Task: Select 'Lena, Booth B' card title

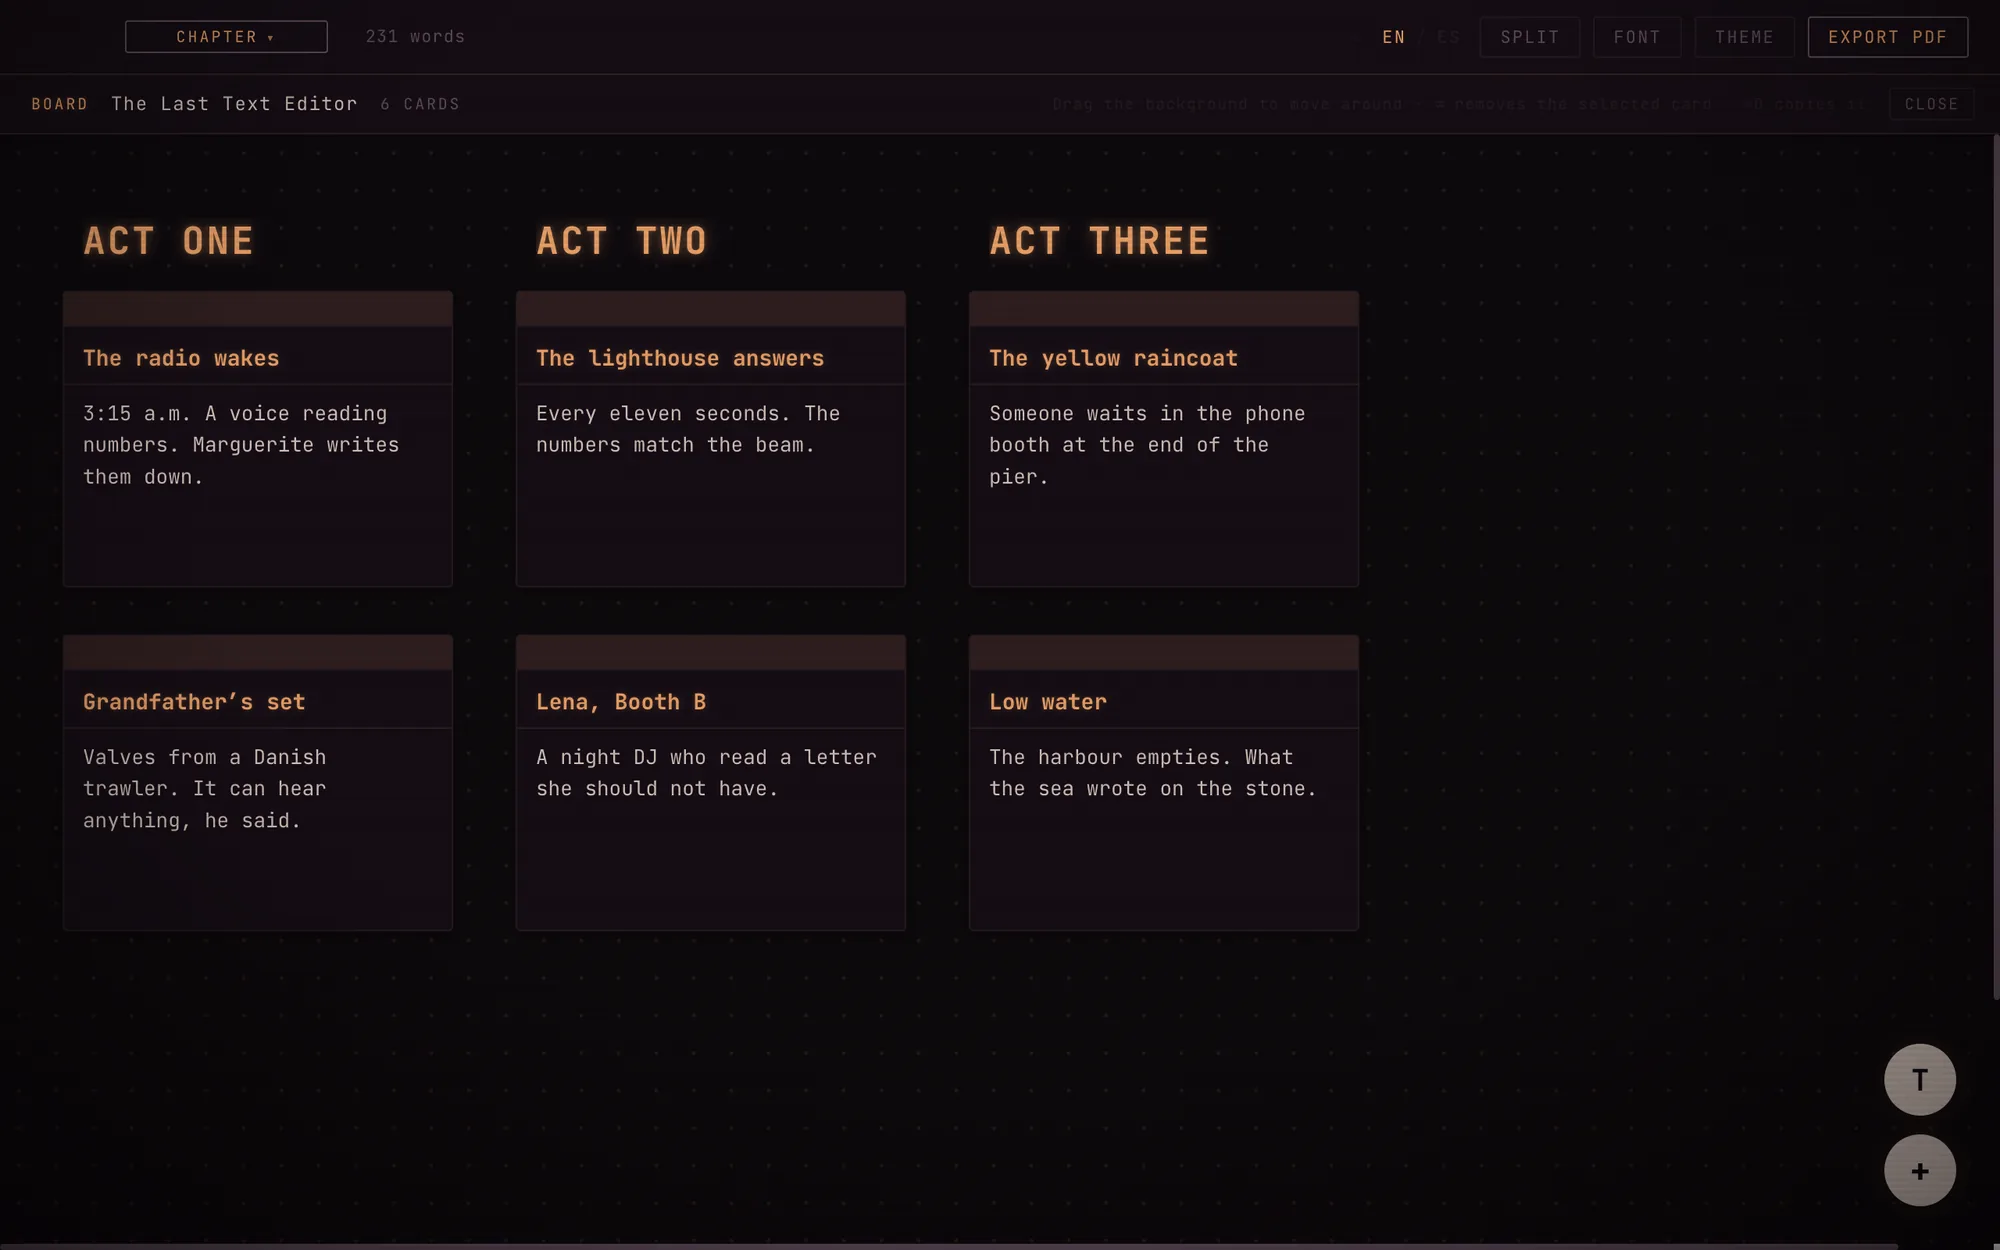Action: (x=621, y=702)
